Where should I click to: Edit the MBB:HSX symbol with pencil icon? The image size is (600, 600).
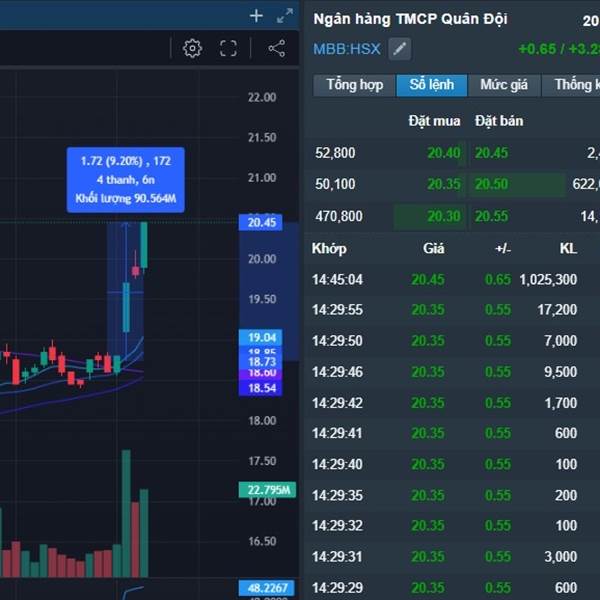pyautogui.click(x=399, y=49)
